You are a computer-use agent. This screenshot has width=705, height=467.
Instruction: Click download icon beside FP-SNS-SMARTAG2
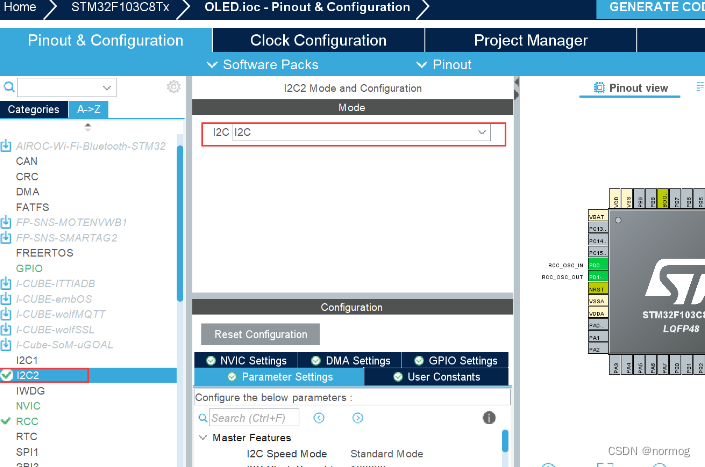6,237
